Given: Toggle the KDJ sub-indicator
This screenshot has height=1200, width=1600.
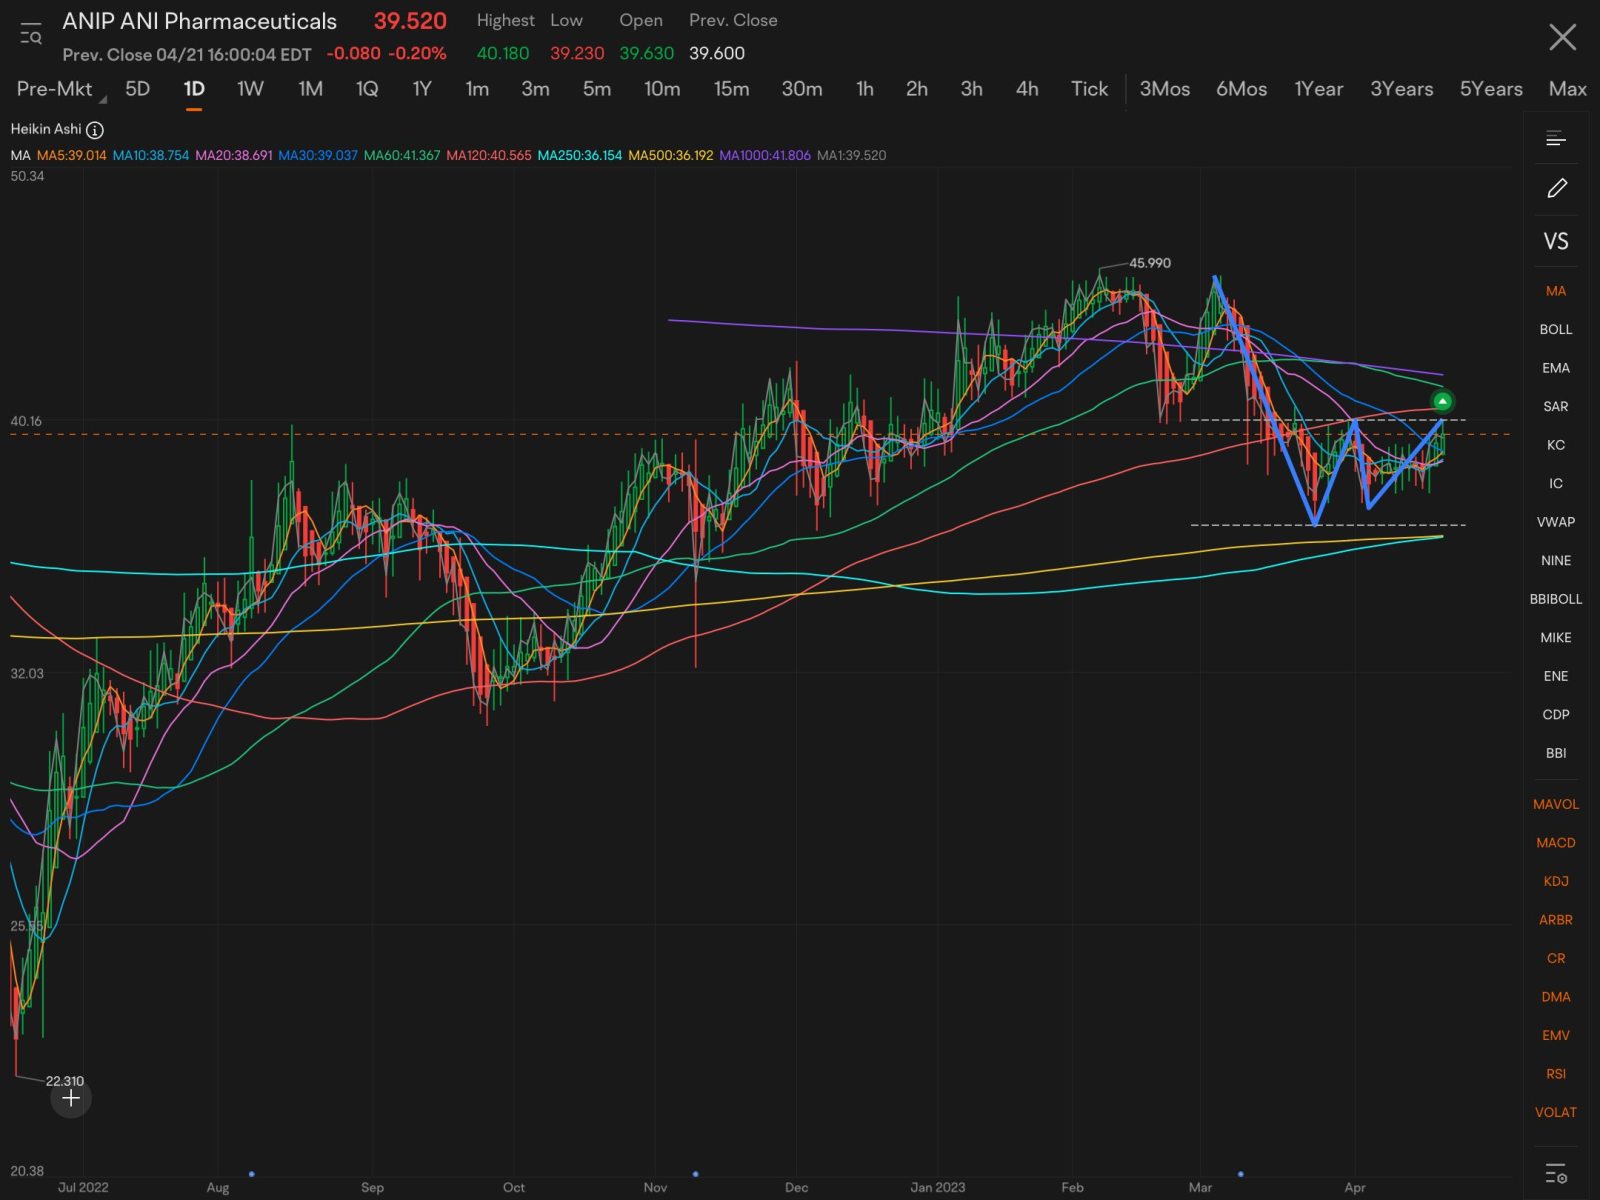Looking at the screenshot, I should [x=1556, y=881].
